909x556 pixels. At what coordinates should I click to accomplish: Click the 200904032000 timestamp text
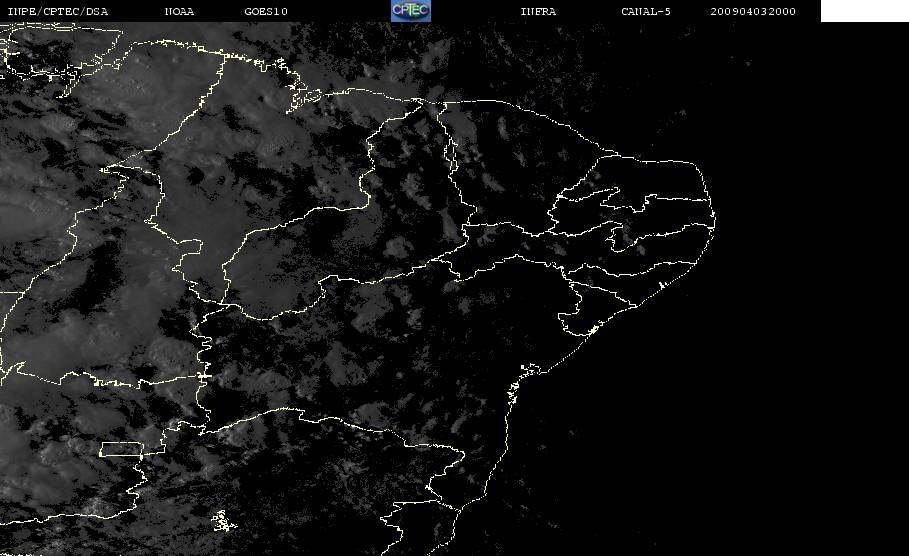pyautogui.click(x=753, y=11)
